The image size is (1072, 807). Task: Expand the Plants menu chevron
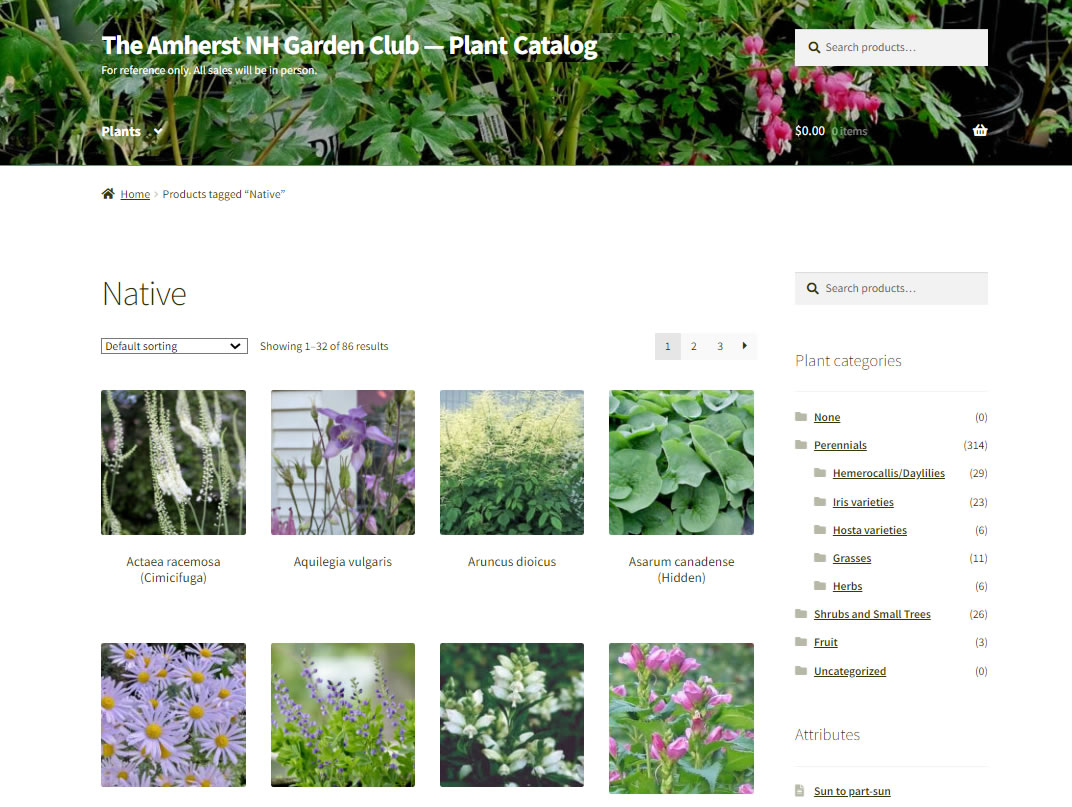point(159,131)
